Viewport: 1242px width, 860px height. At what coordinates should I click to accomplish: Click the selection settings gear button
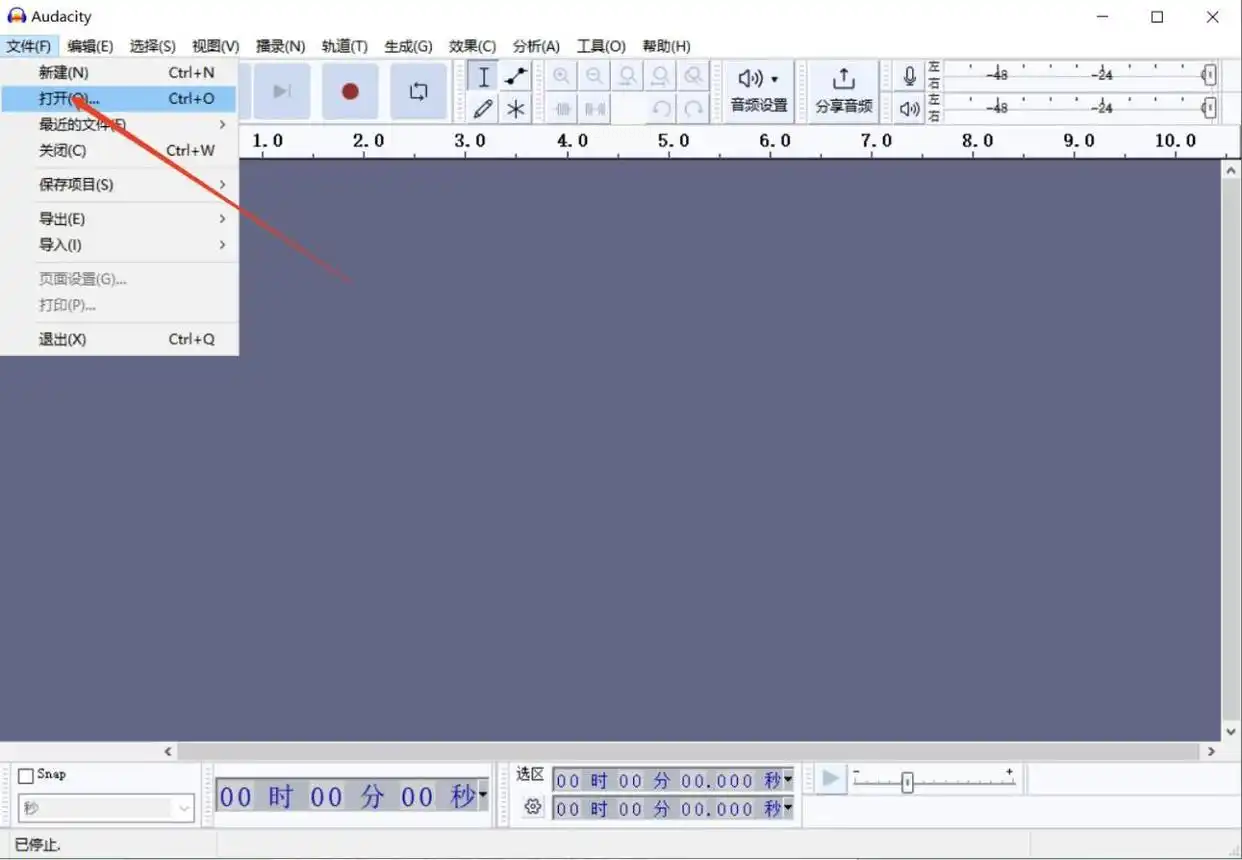click(x=533, y=806)
